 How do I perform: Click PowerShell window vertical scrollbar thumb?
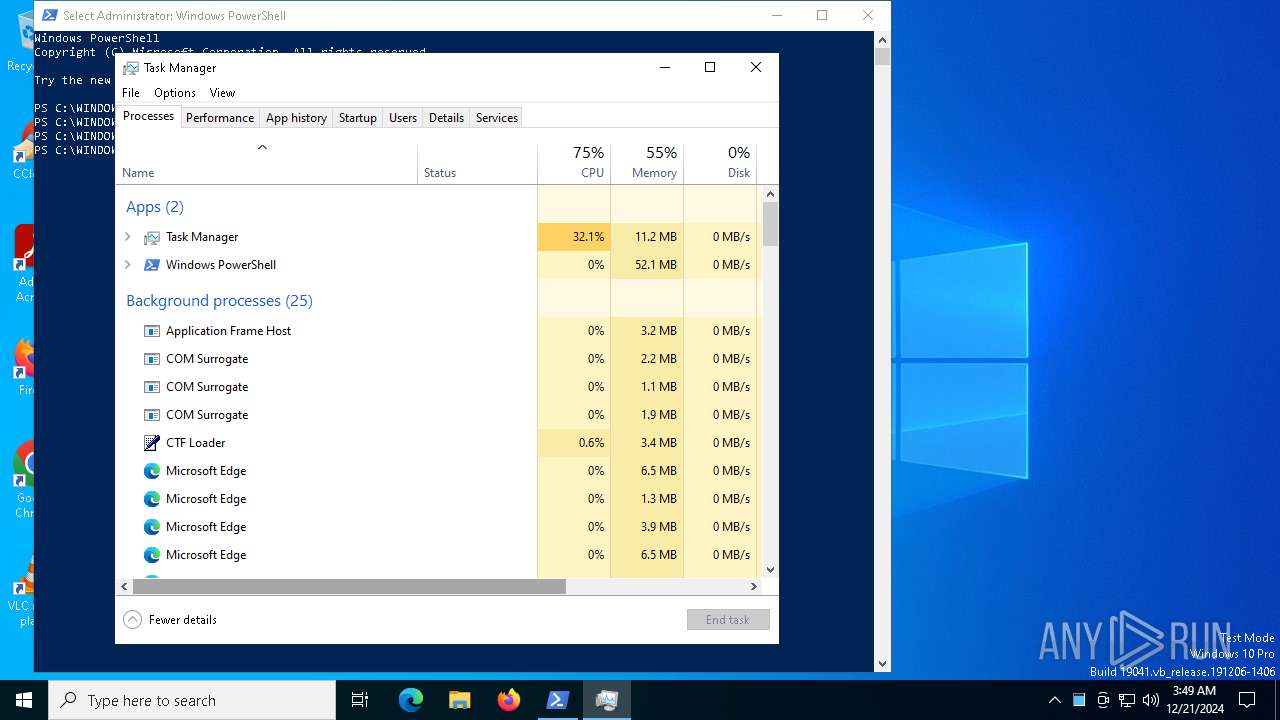click(x=882, y=56)
